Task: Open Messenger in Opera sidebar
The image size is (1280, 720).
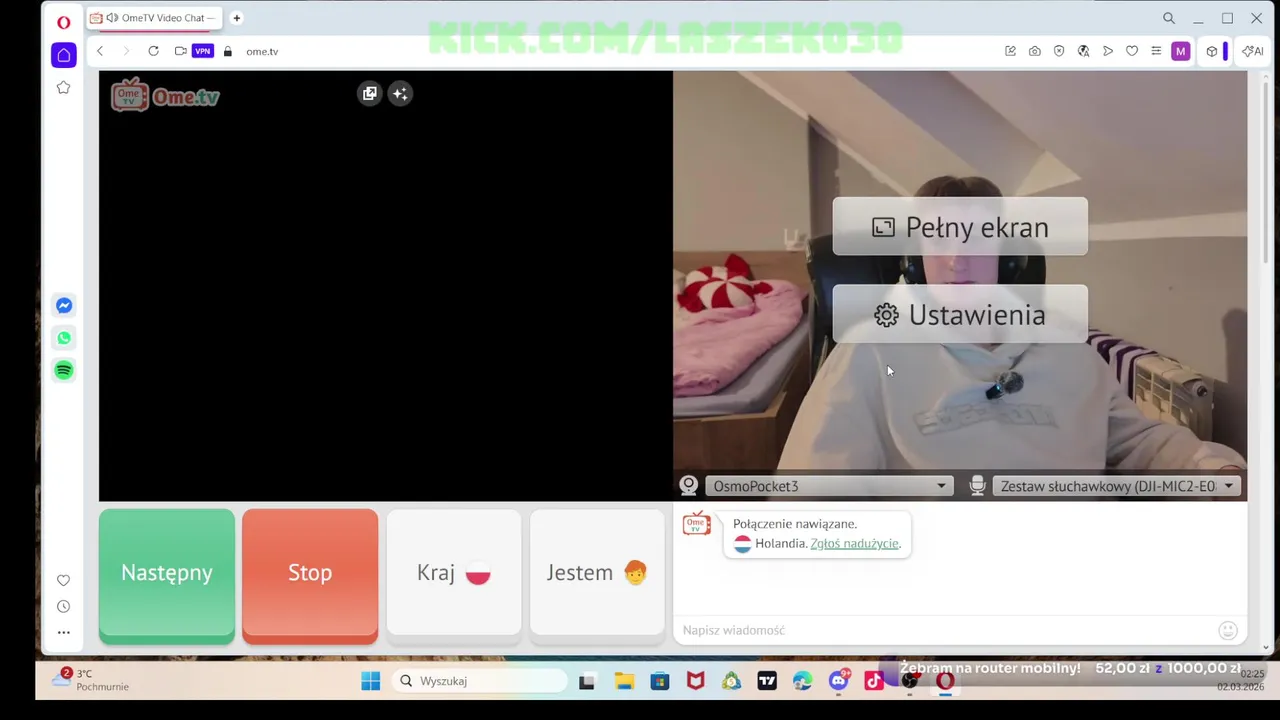Action: pyautogui.click(x=64, y=306)
